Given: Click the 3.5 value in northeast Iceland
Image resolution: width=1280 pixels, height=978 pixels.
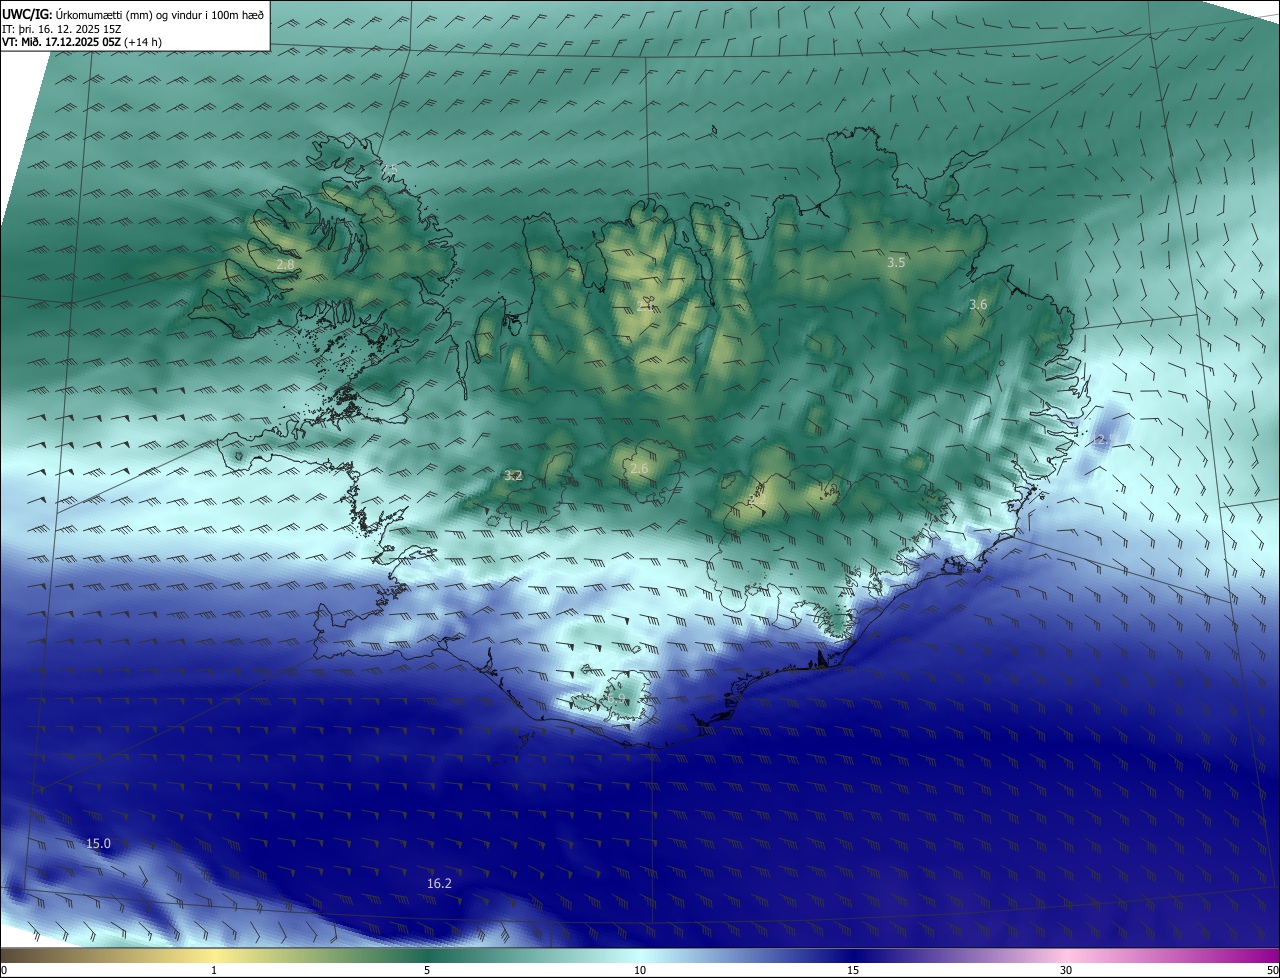Looking at the screenshot, I should pyautogui.click(x=896, y=263).
